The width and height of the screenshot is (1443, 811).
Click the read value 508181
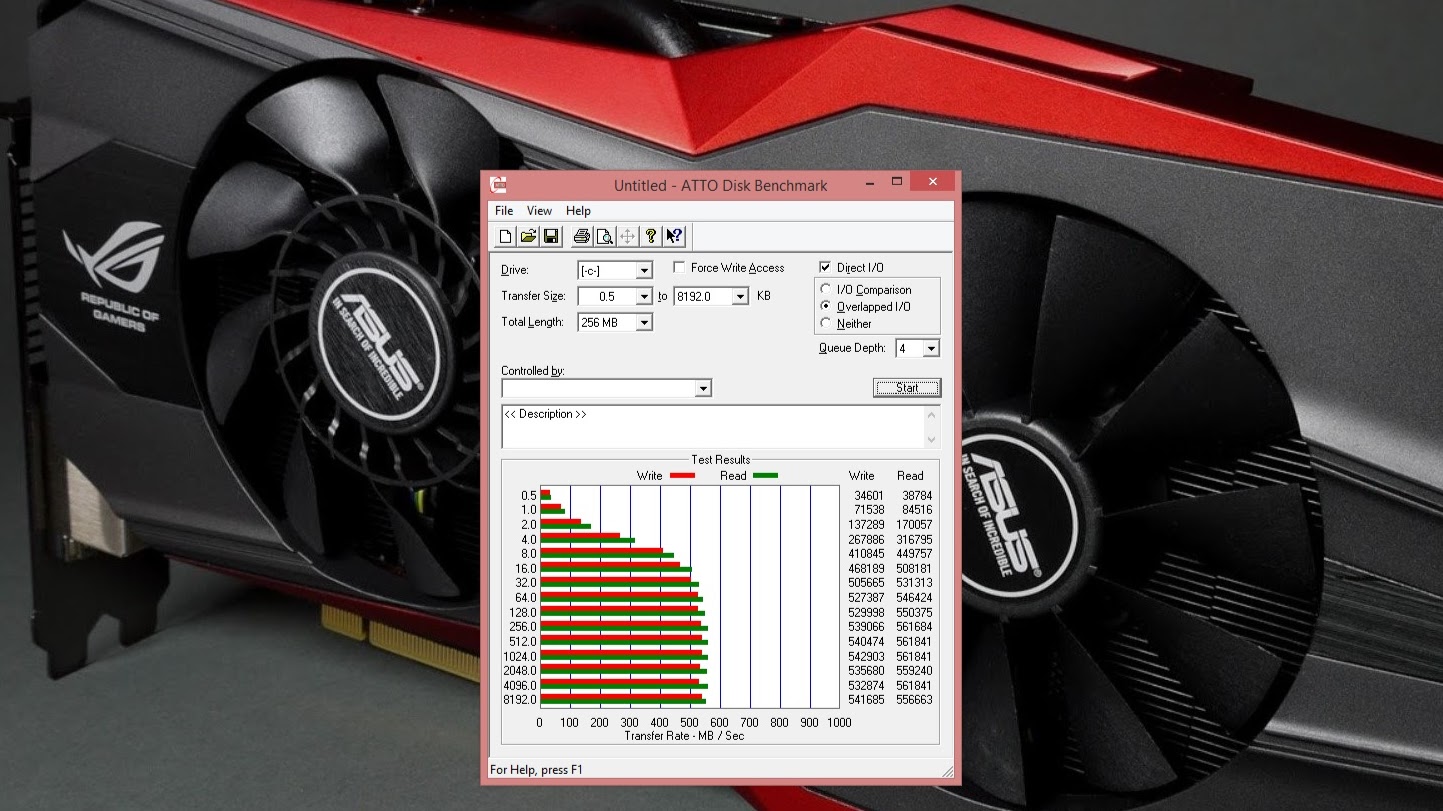pos(914,569)
